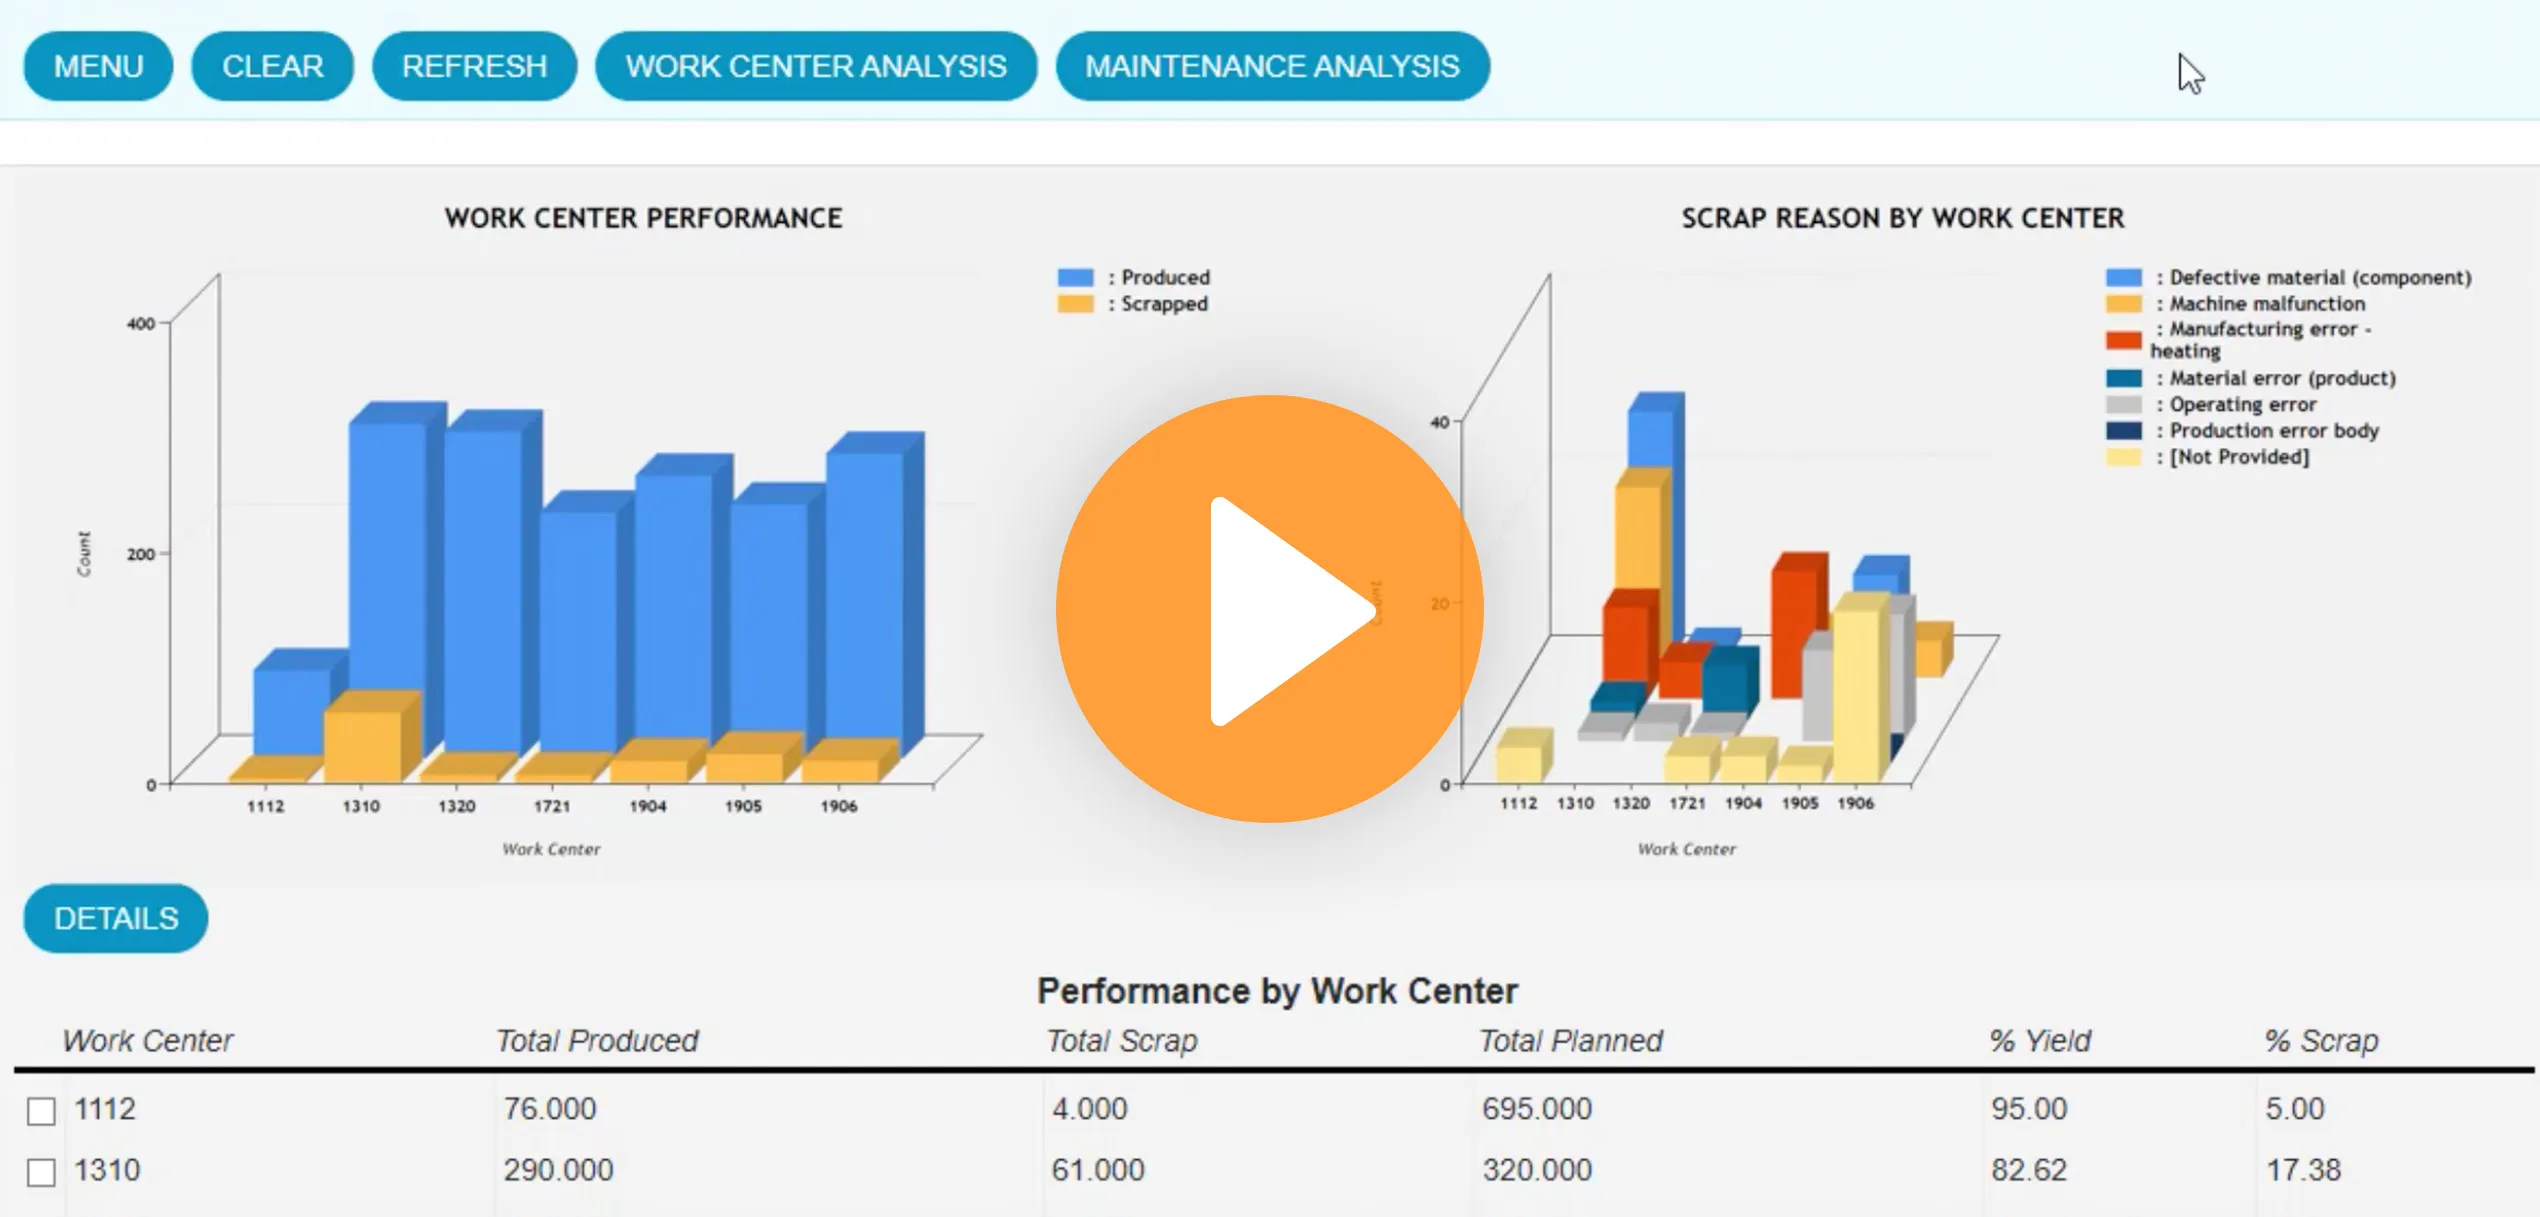Click Total Produced value 290.000
Viewport: 2540px width, 1217px height.
[x=558, y=1169]
